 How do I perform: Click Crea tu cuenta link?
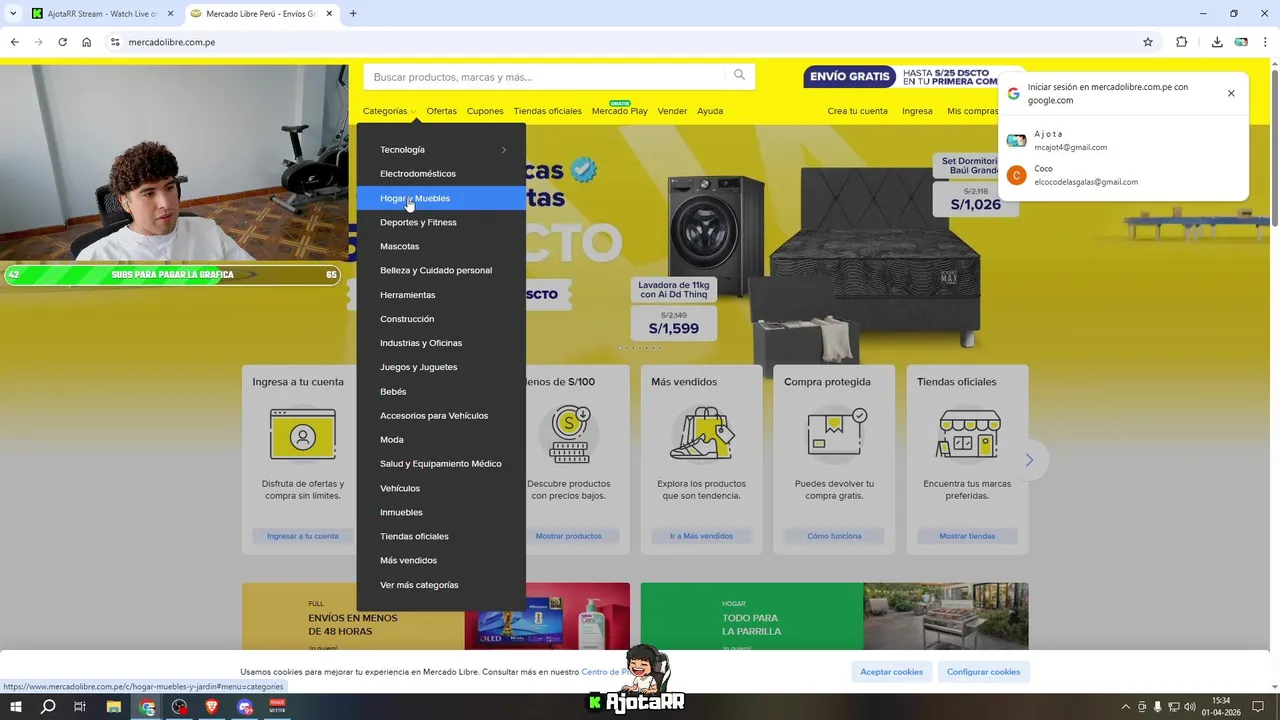click(857, 111)
